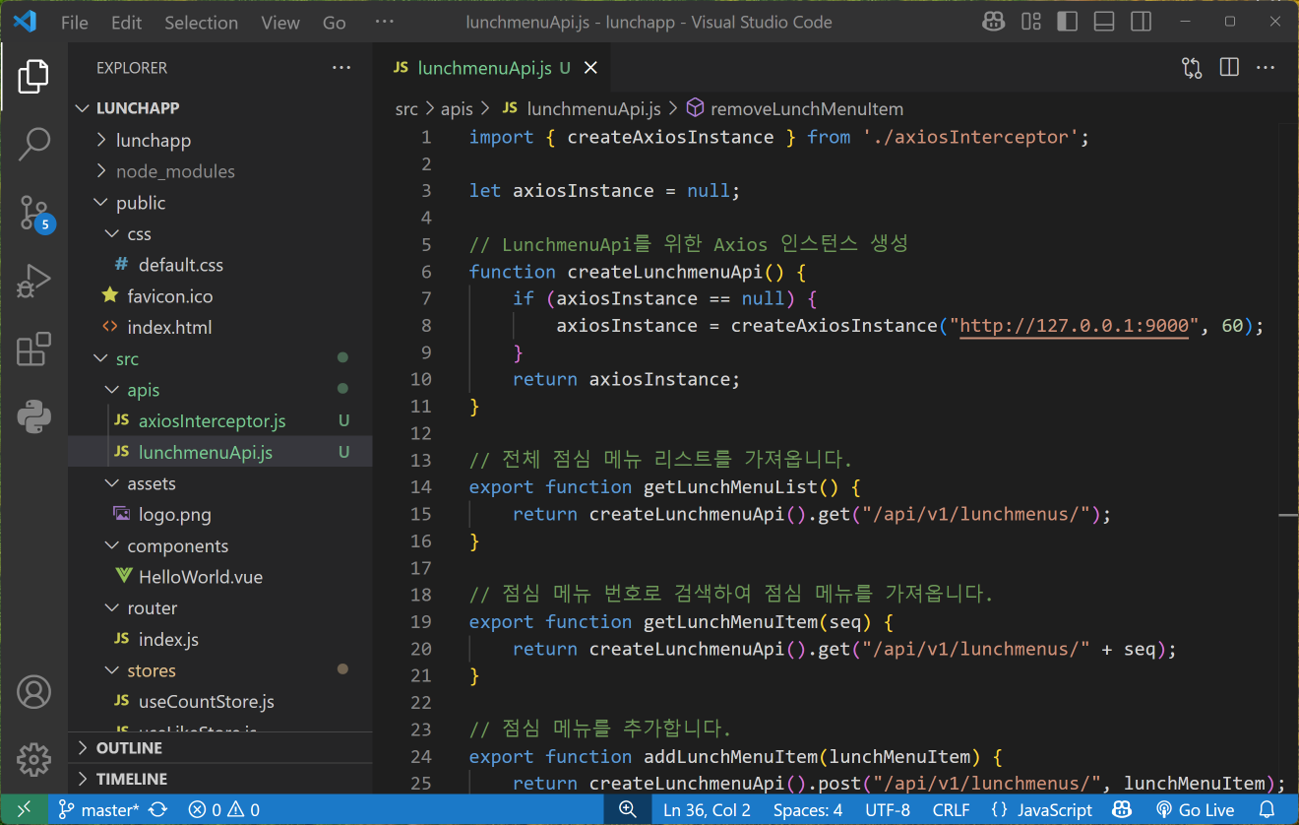Change end of line sequence CRLF
1299x825 pixels.
coord(951,809)
